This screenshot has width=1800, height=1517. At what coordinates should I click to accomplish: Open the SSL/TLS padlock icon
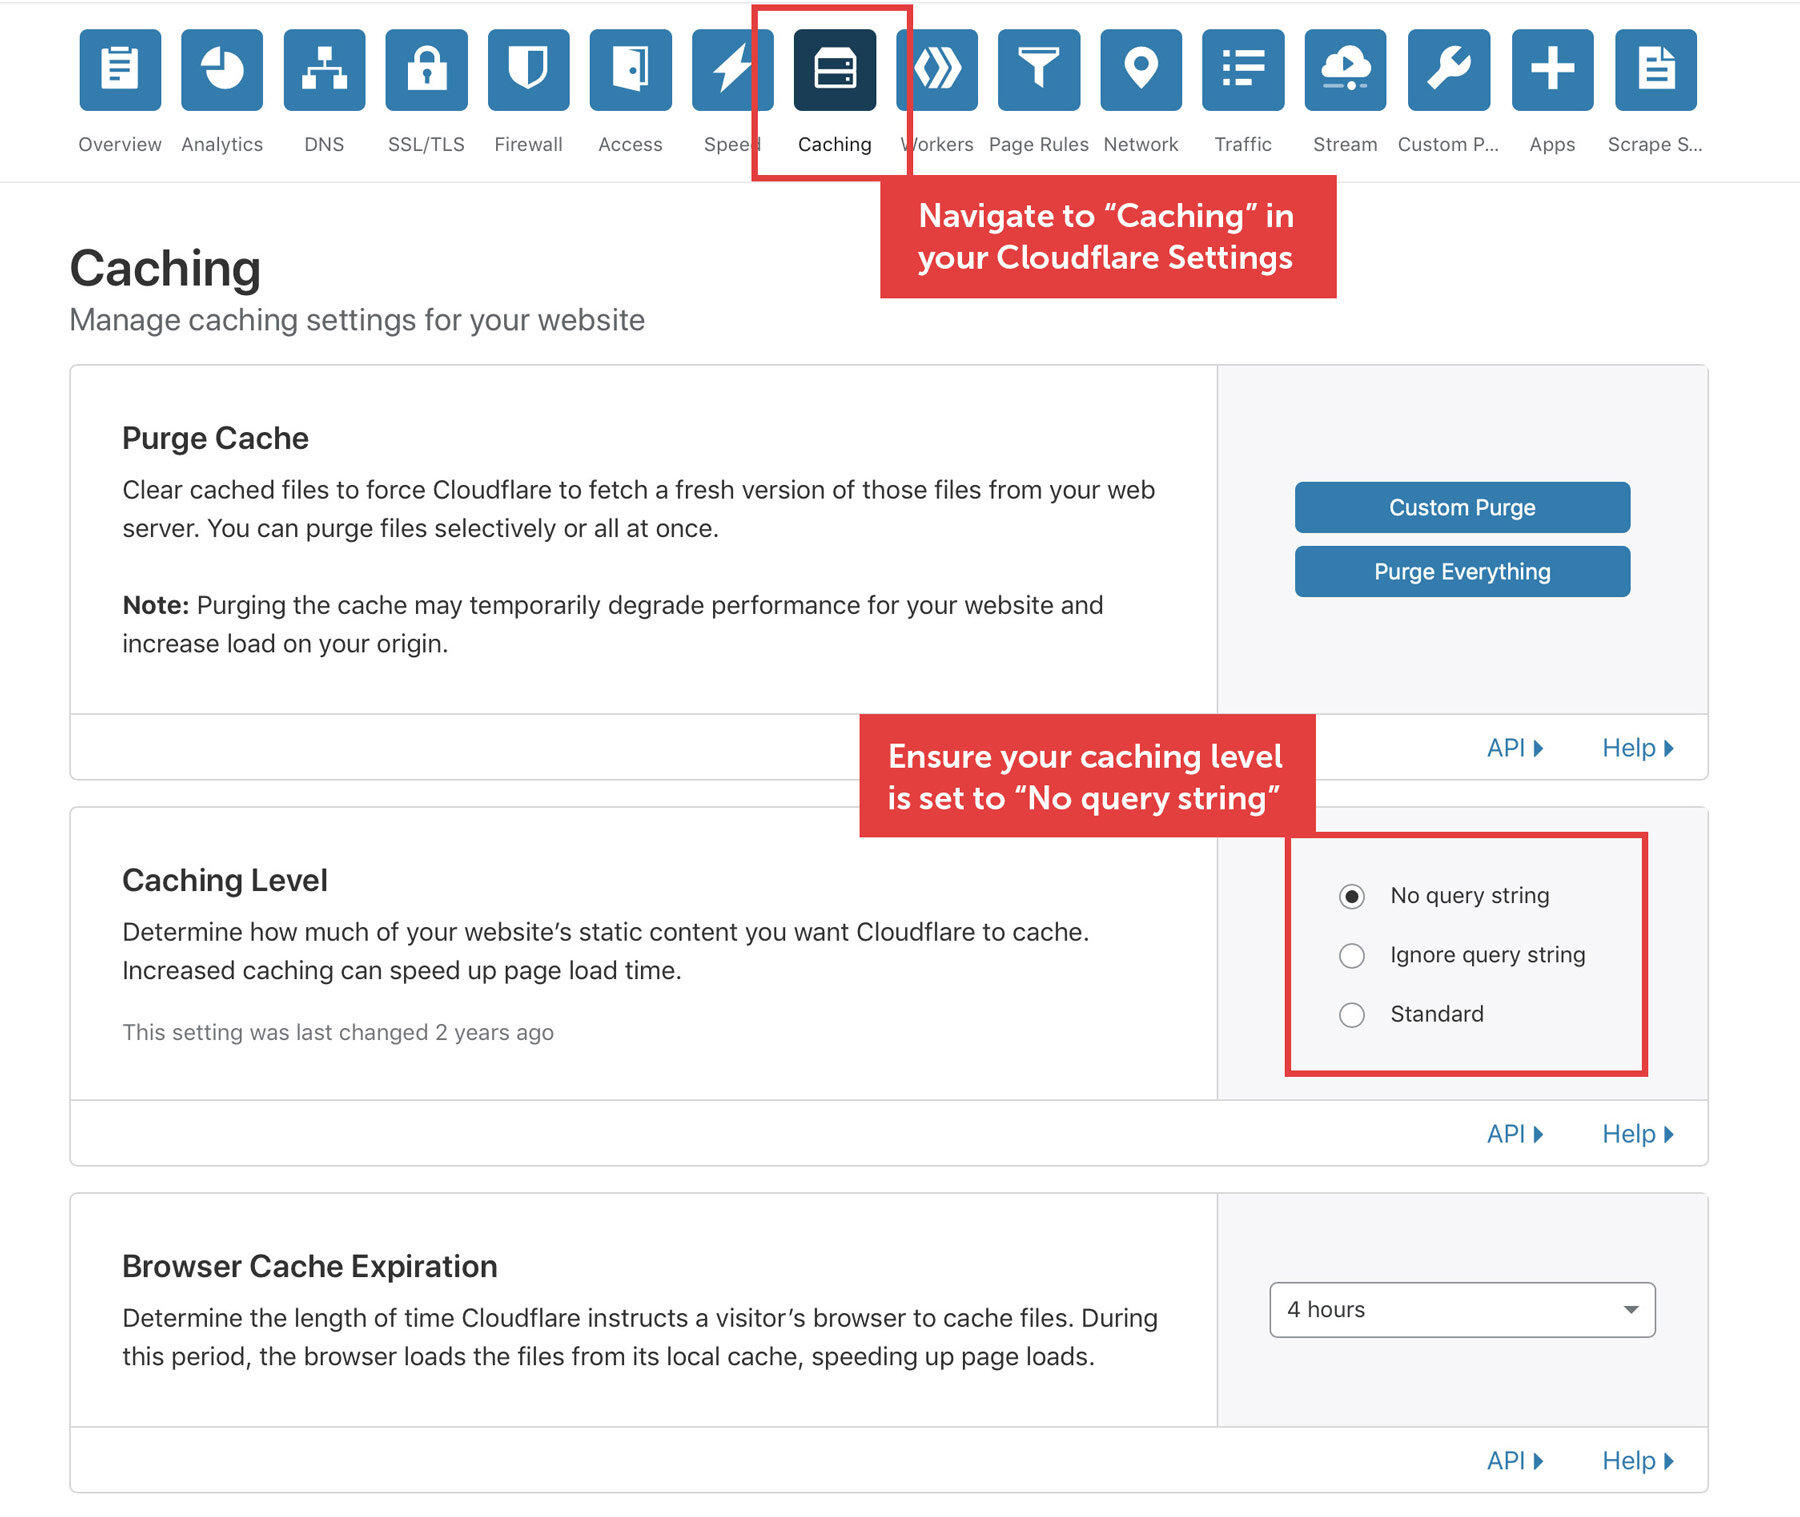(426, 70)
